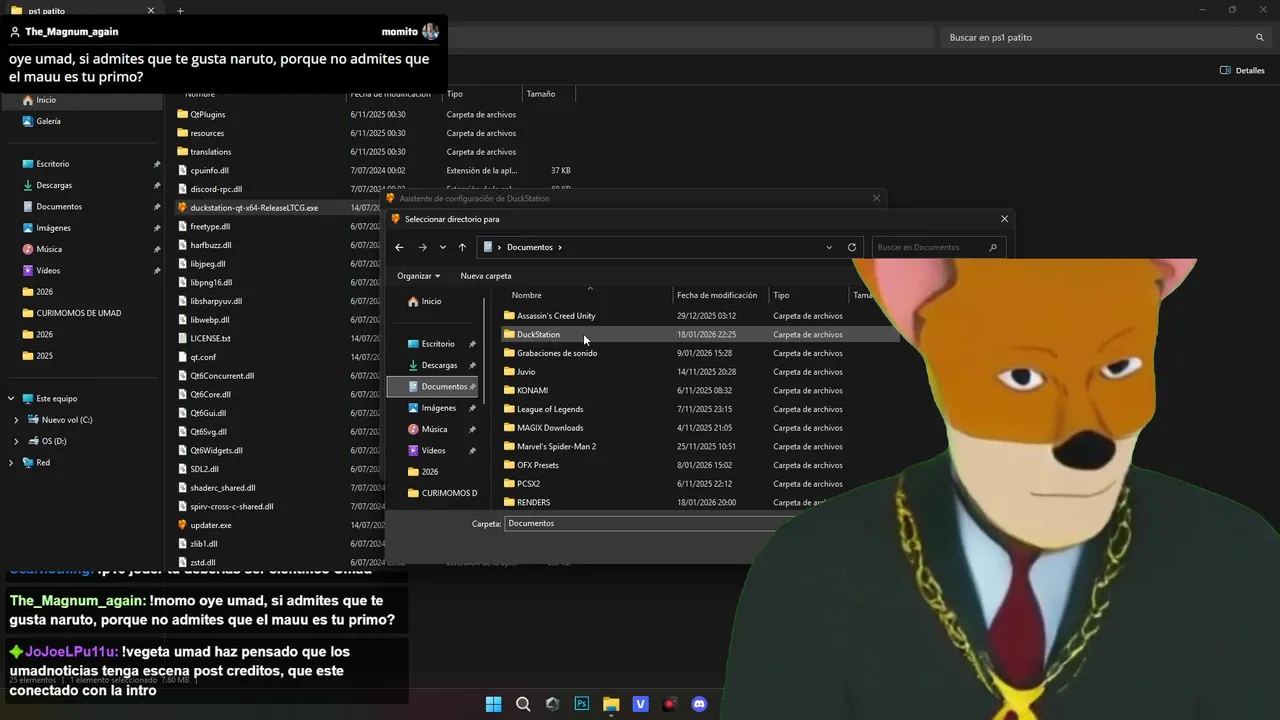Click Buscar en ps1 patito search box
Screen dimensions: 1280x720
1105,37
